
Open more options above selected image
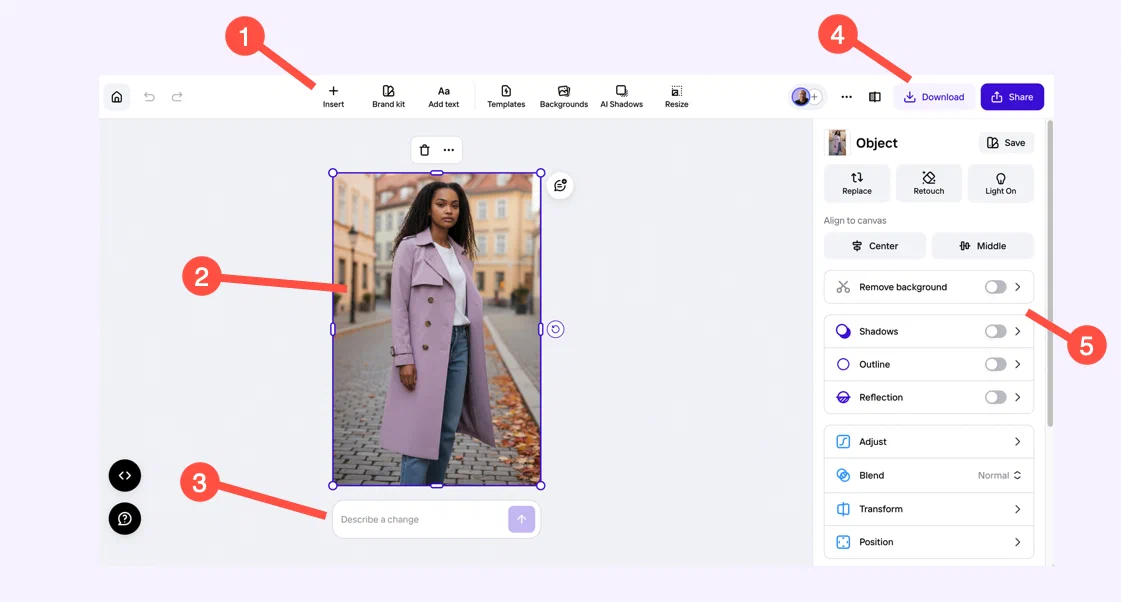click(448, 150)
